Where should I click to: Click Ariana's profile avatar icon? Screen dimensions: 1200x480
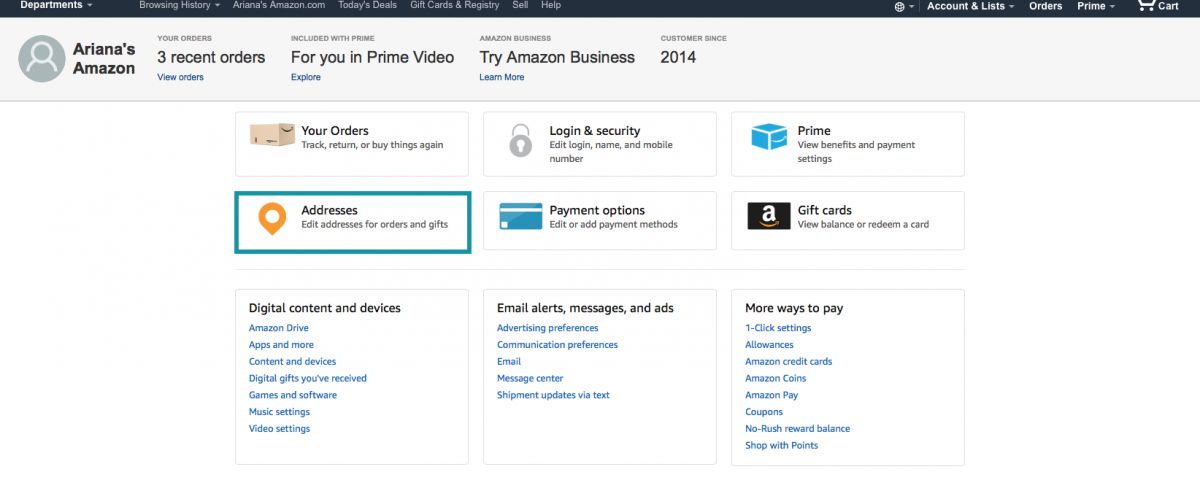pos(42,59)
